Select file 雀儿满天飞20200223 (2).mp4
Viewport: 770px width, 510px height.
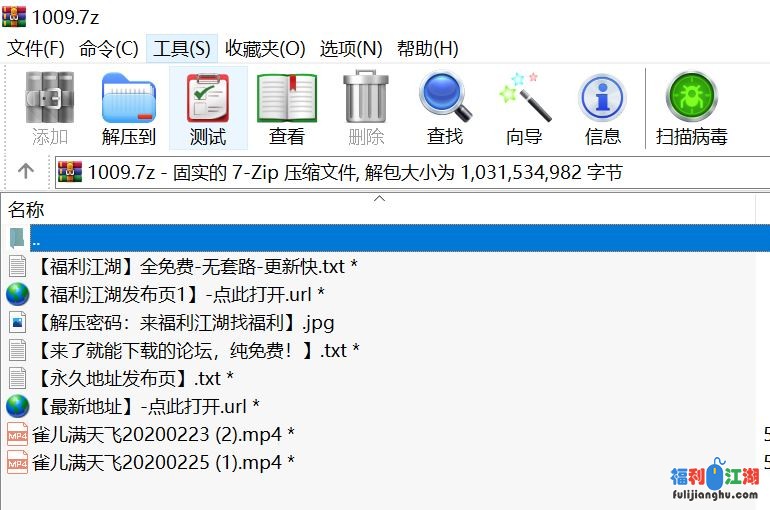(162, 434)
